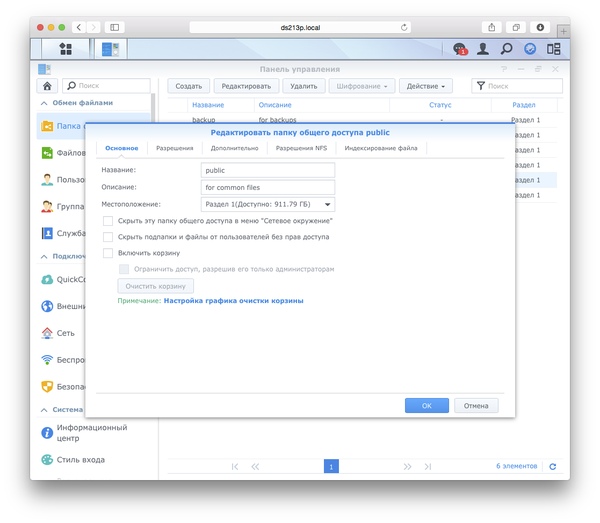
Task: Click the Описание input field
Action: (268, 187)
